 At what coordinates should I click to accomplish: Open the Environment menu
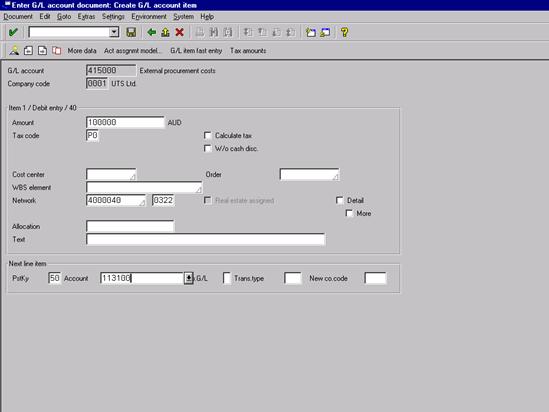(149, 16)
